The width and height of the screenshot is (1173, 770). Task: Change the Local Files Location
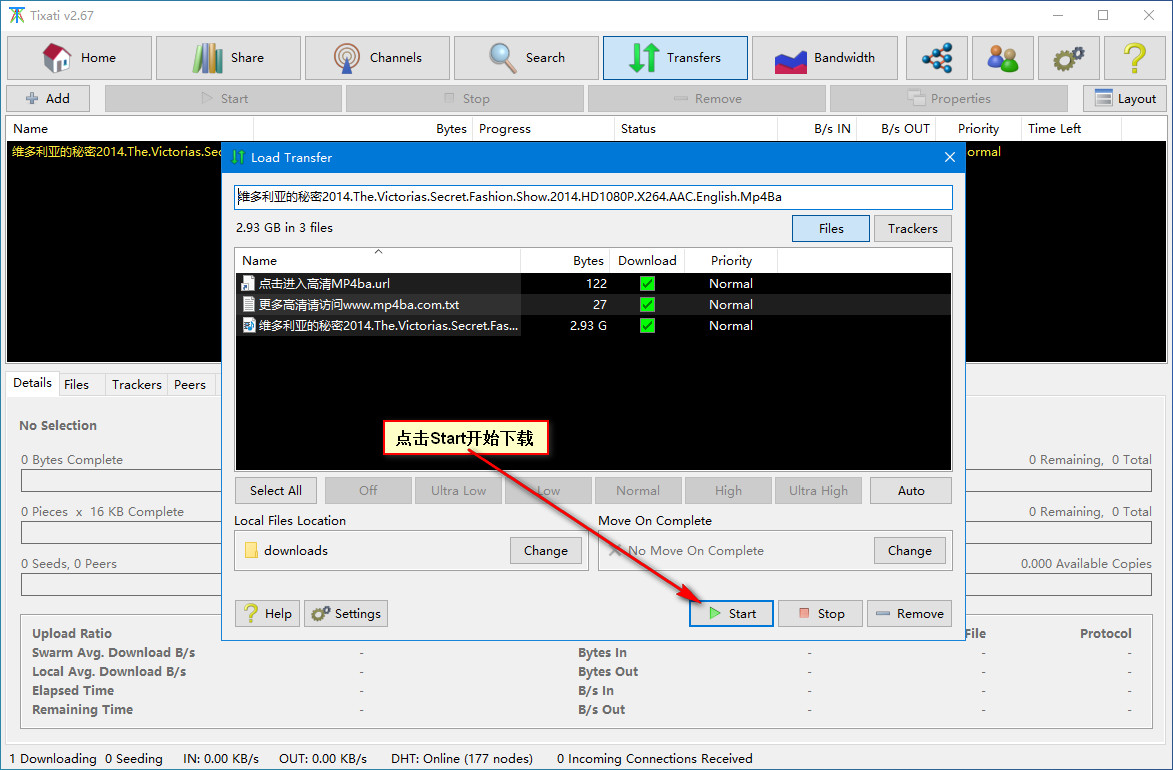[545, 551]
